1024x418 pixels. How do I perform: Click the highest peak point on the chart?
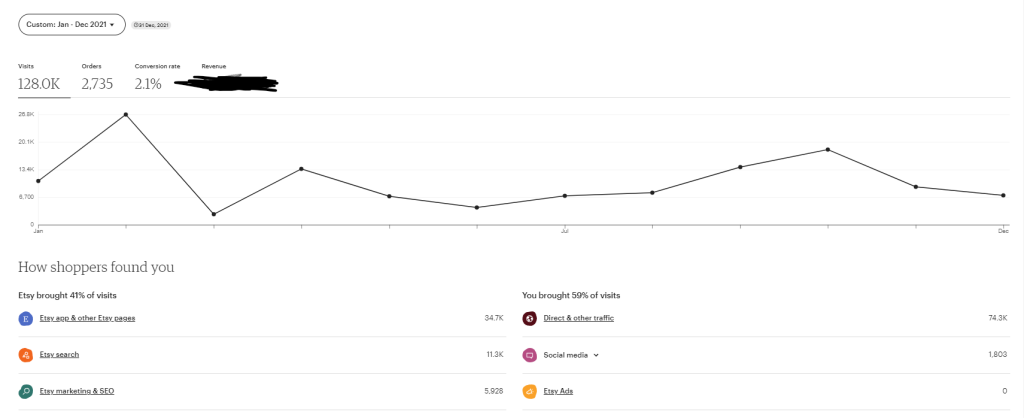pyautogui.click(x=126, y=114)
